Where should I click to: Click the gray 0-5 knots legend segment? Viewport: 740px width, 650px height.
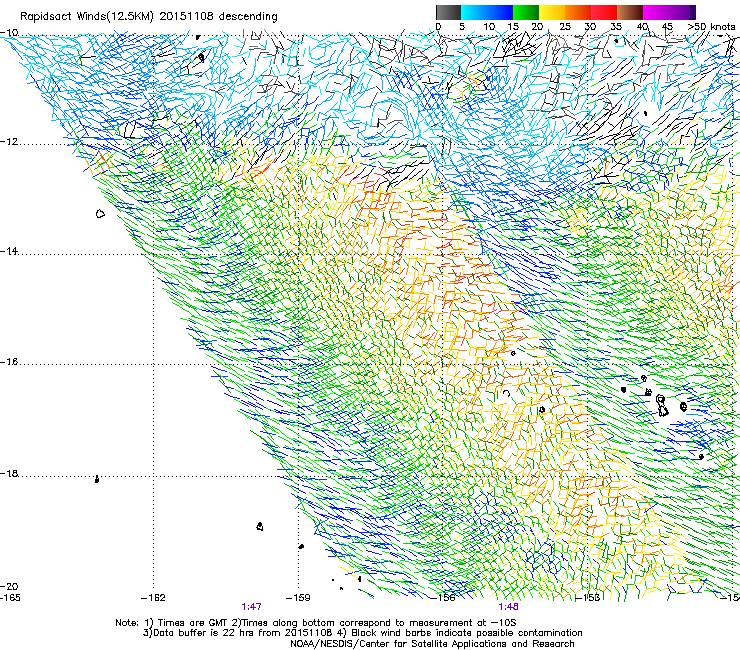[448, 12]
